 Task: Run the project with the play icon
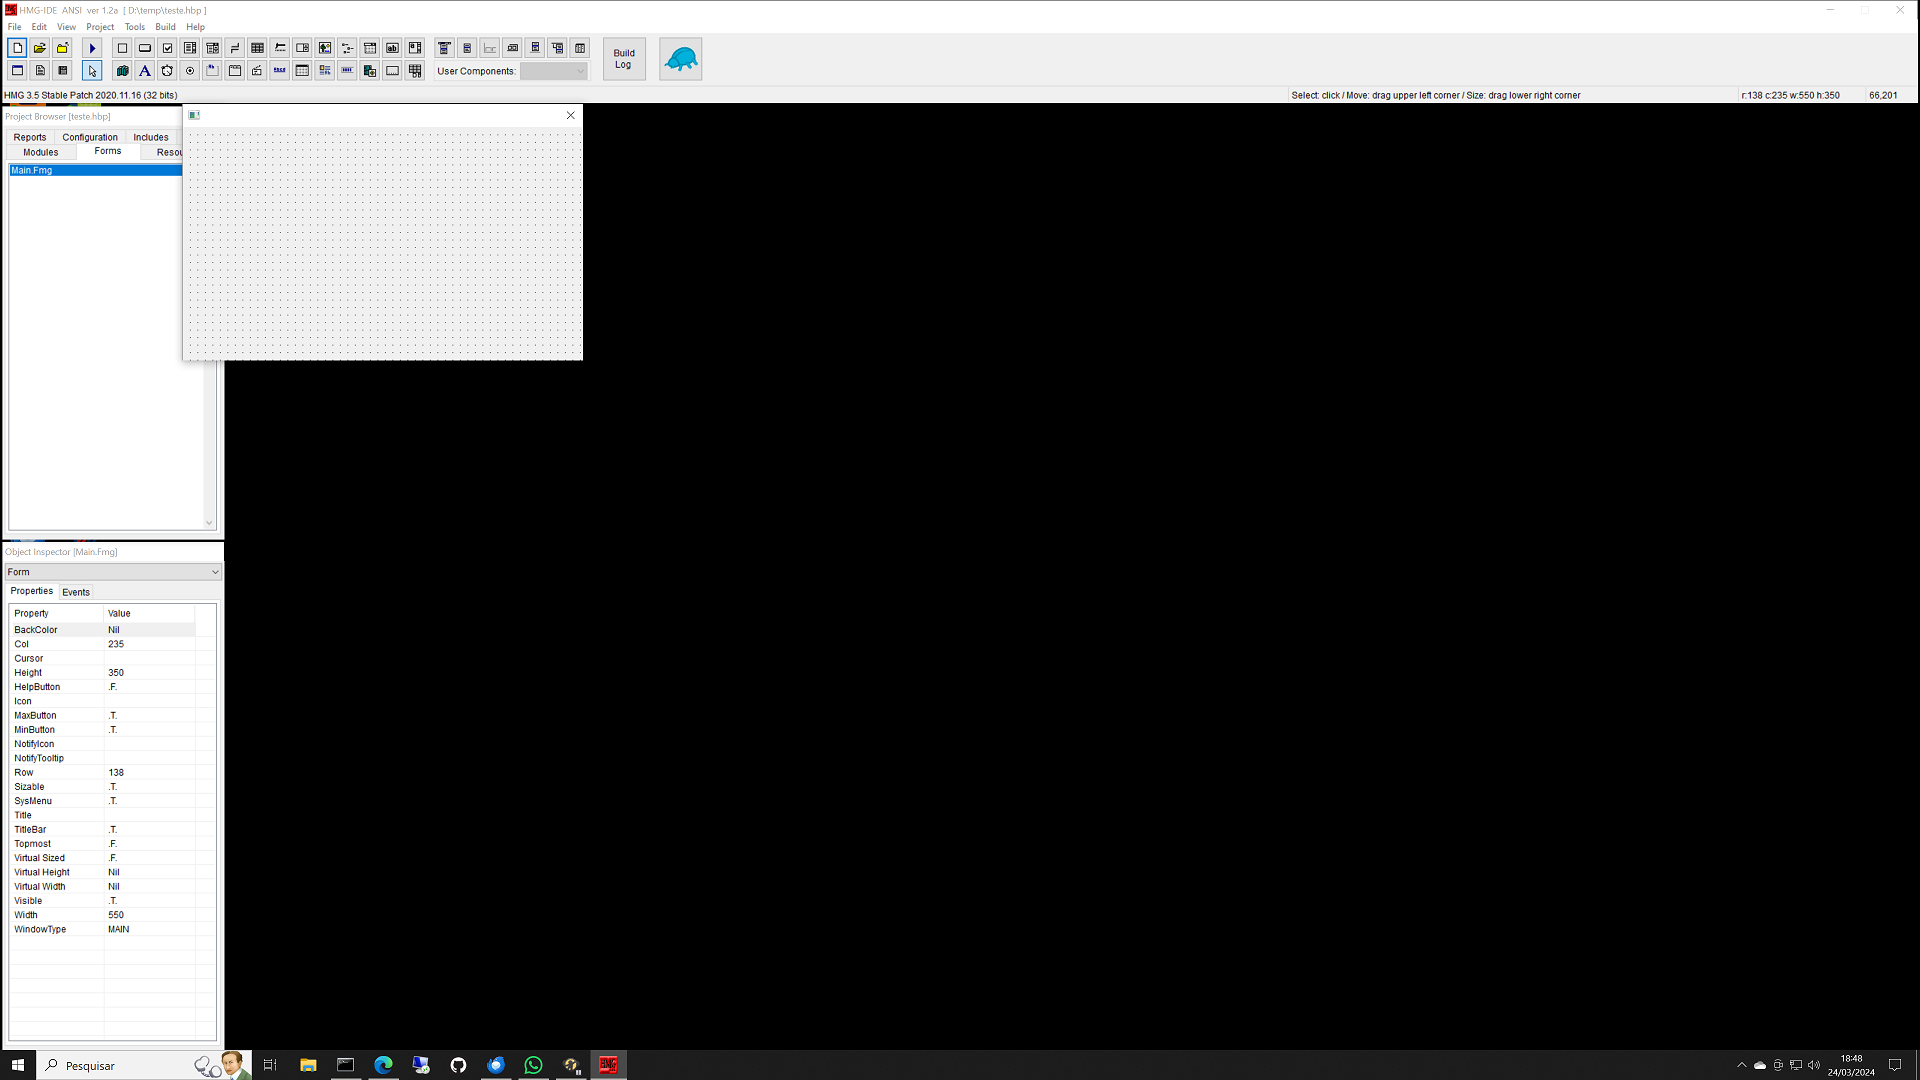pos(92,48)
